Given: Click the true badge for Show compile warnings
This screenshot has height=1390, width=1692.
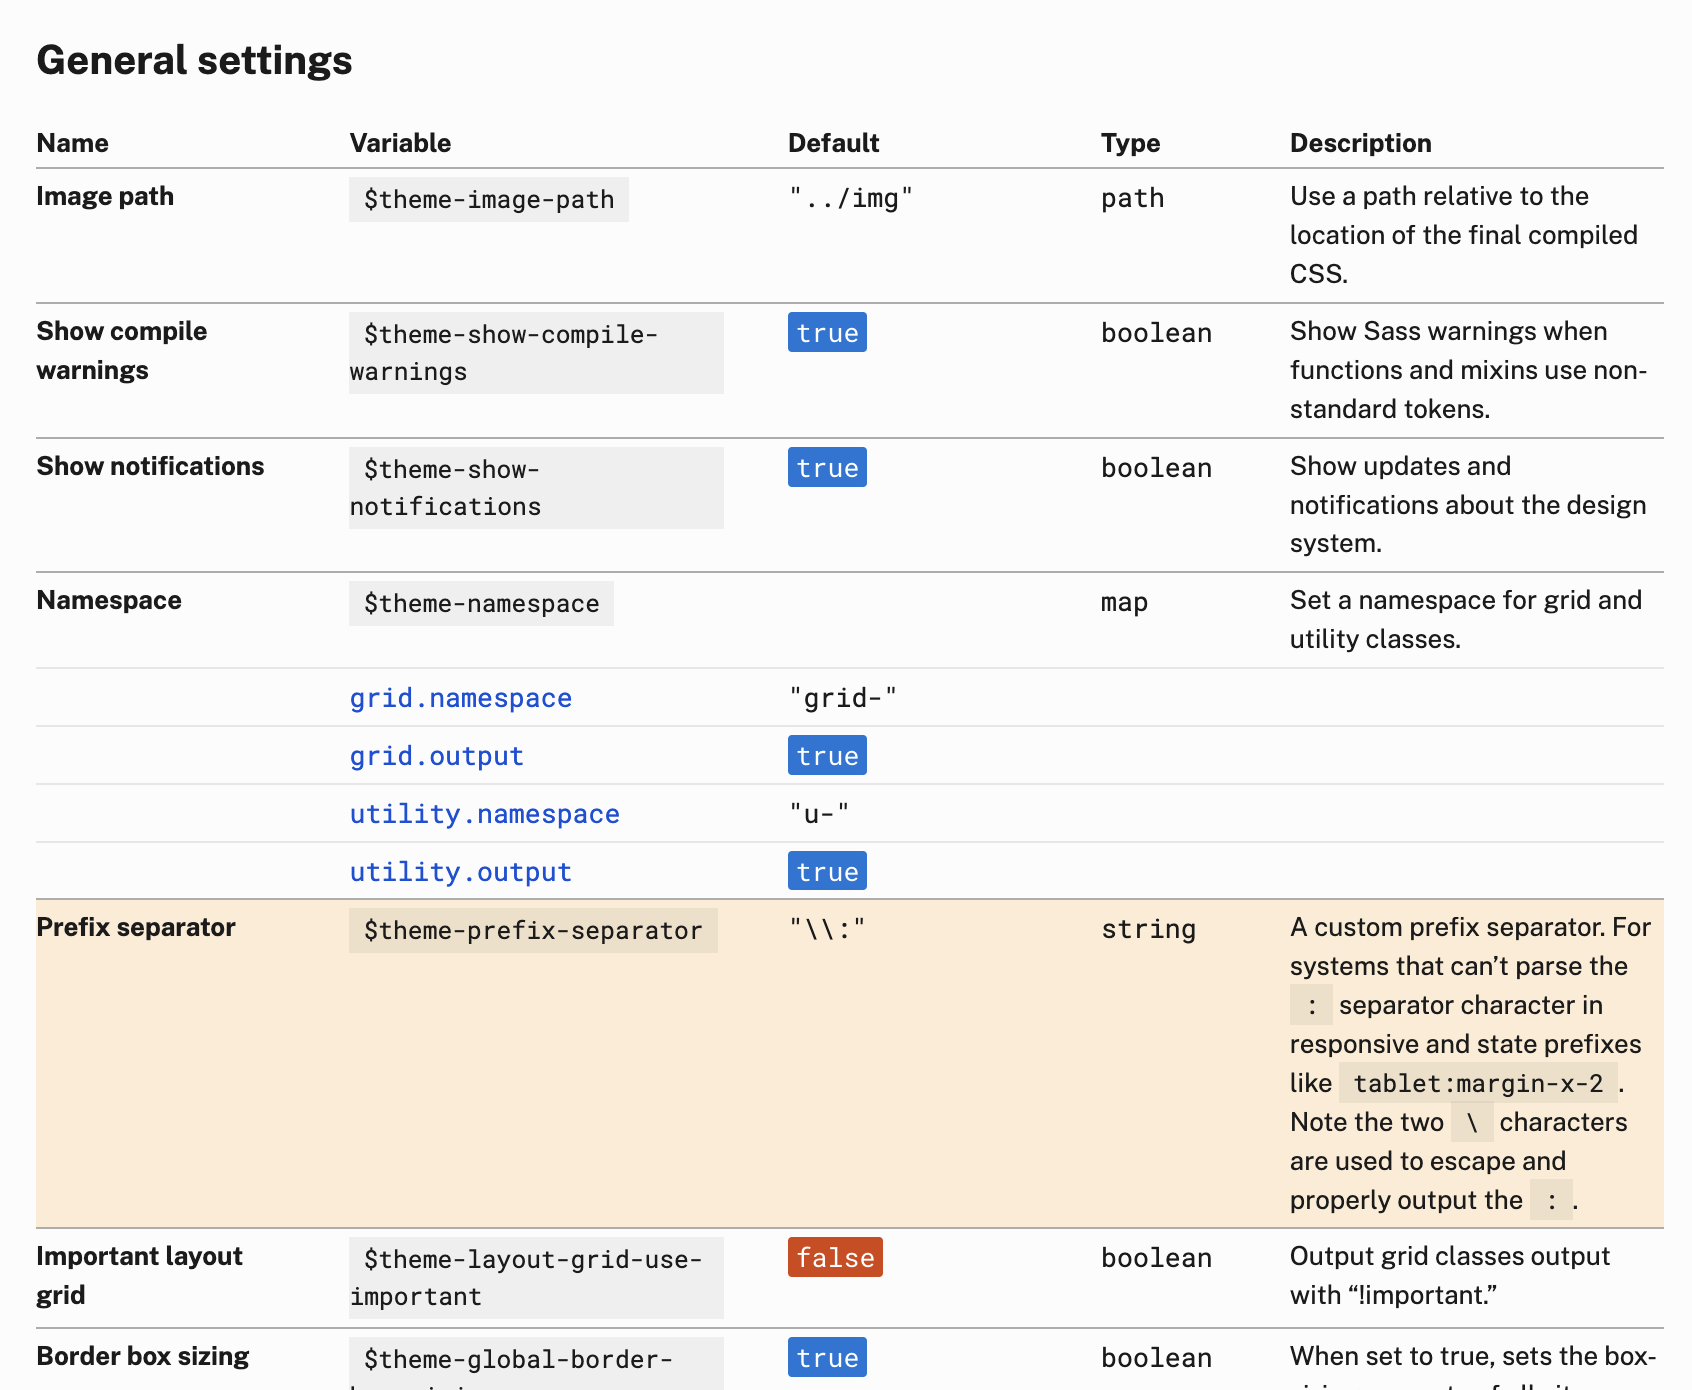Looking at the screenshot, I should tap(827, 333).
